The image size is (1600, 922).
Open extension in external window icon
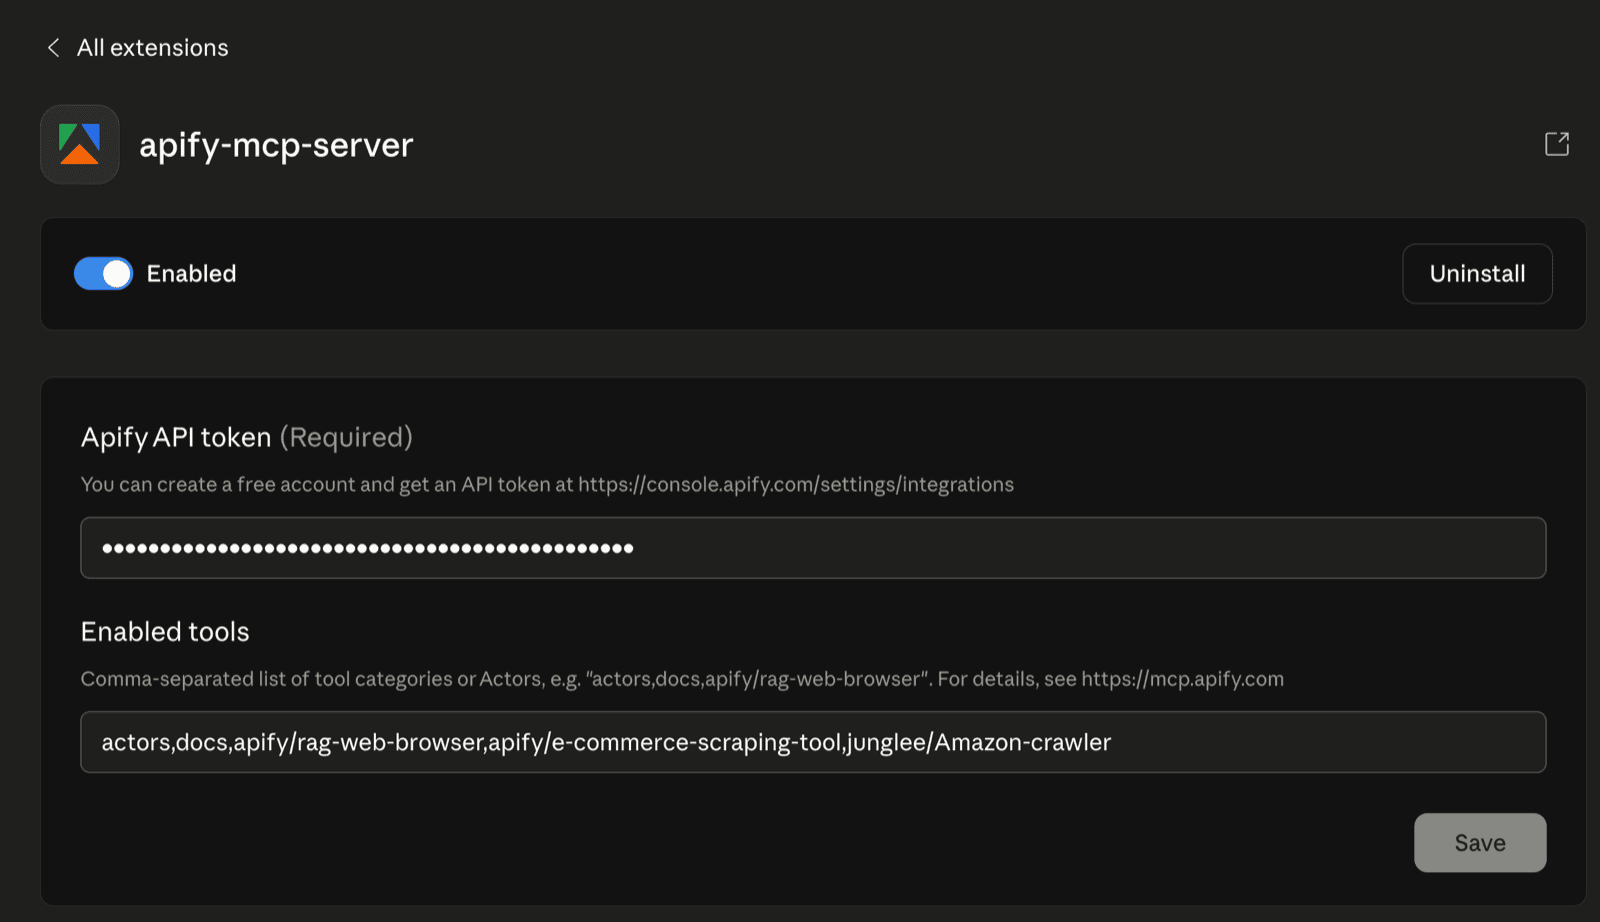point(1557,144)
